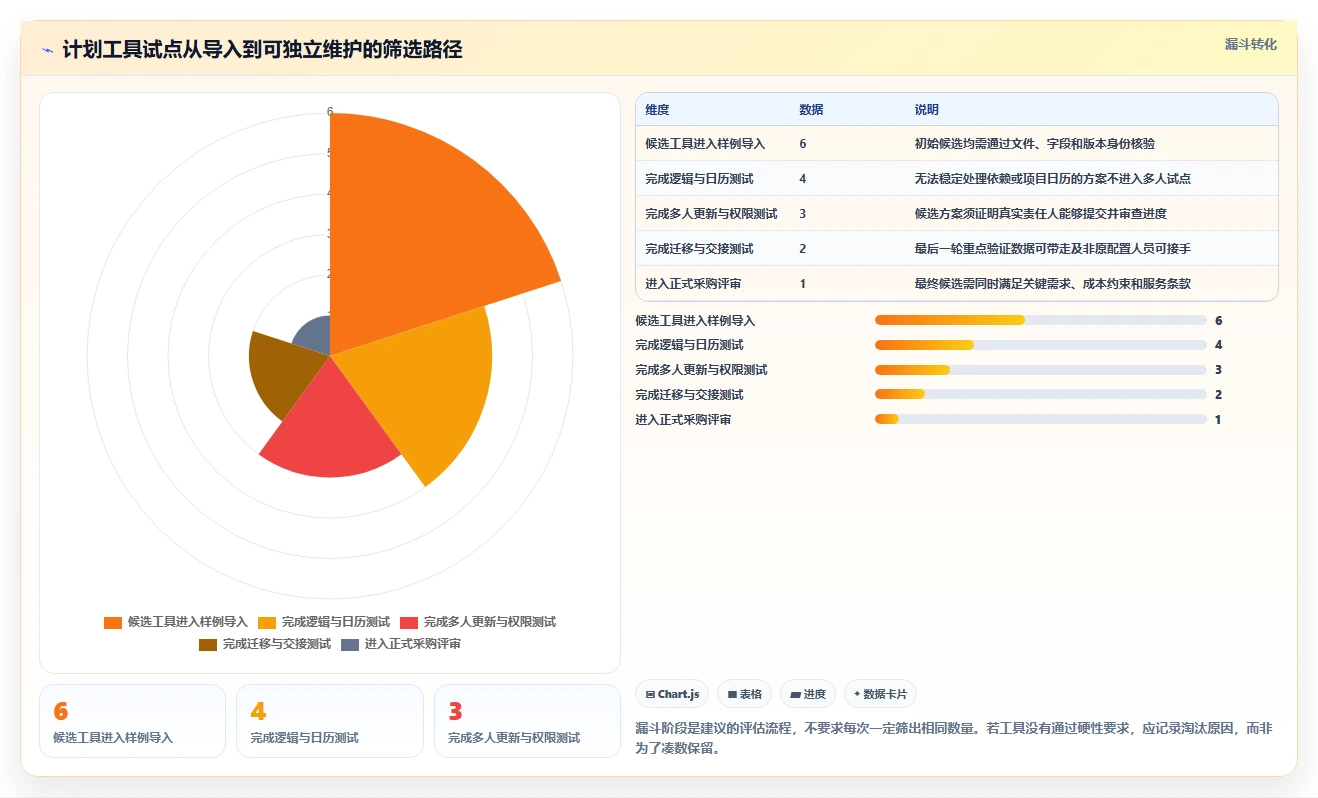The height and width of the screenshot is (798, 1318).
Task: Click table cell 候选工具进入样例导入
Action: [705, 144]
